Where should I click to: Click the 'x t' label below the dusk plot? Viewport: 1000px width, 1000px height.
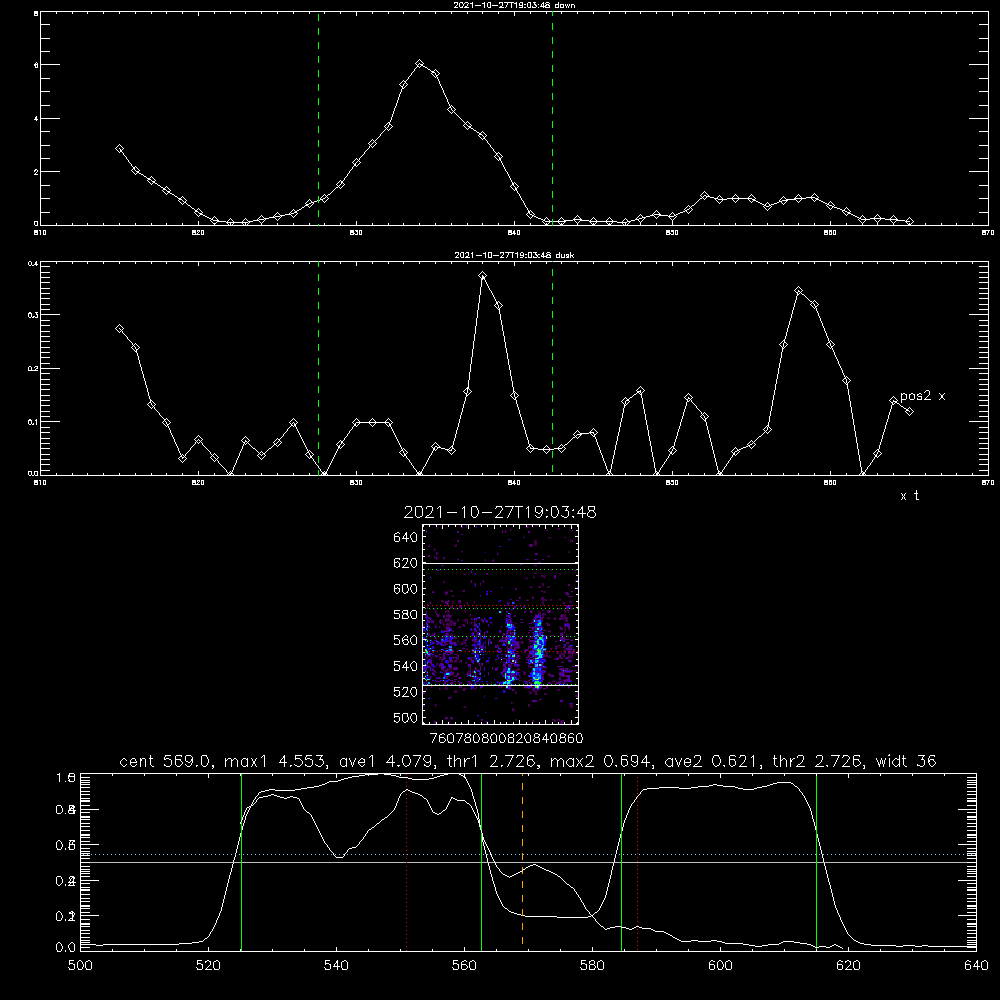tap(909, 496)
